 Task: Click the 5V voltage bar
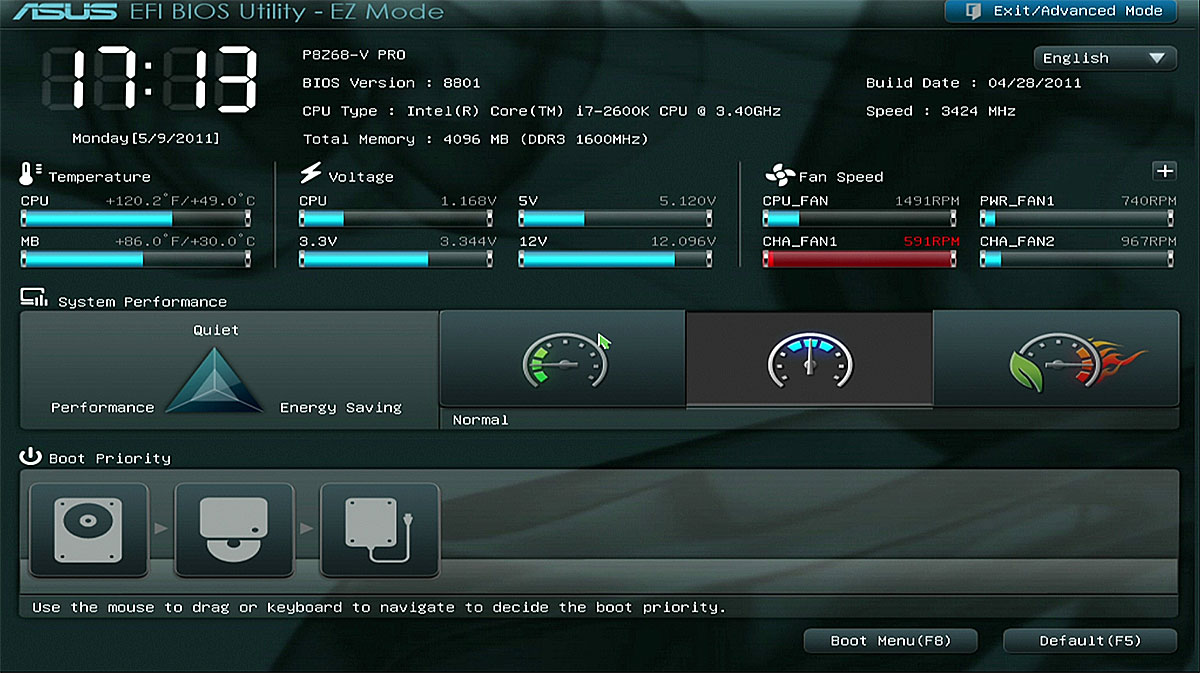617,219
